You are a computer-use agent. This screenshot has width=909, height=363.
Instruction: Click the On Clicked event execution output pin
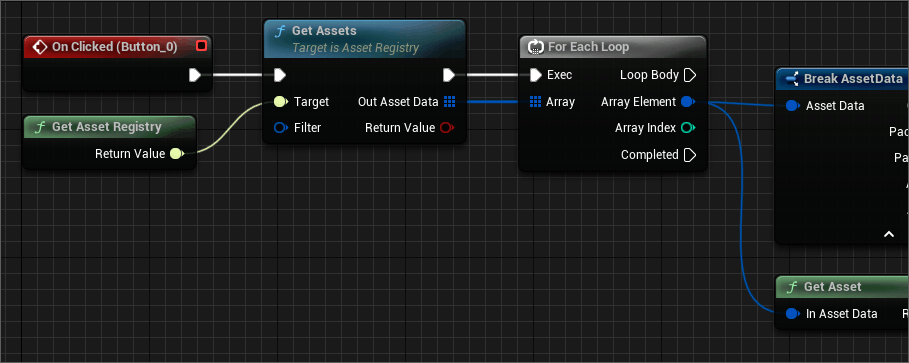click(195, 75)
